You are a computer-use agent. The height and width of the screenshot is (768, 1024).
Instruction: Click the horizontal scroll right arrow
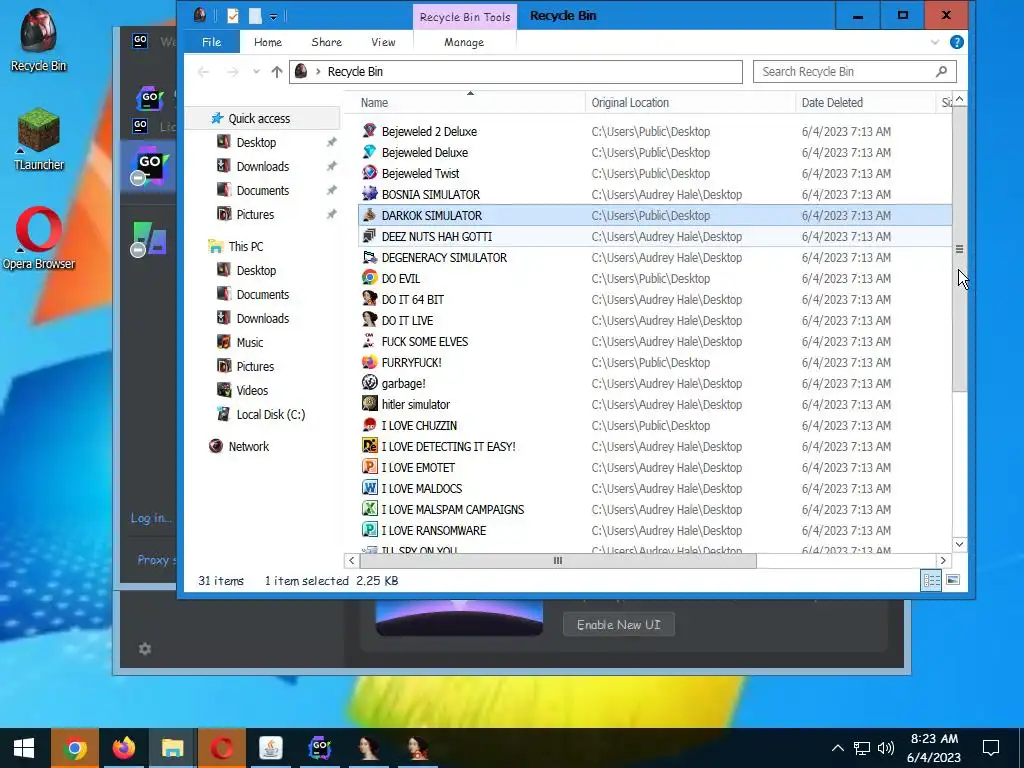point(943,560)
